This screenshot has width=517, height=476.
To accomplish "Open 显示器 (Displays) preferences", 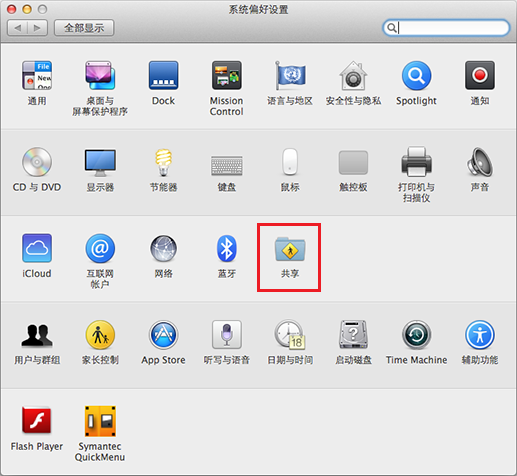I will point(100,163).
